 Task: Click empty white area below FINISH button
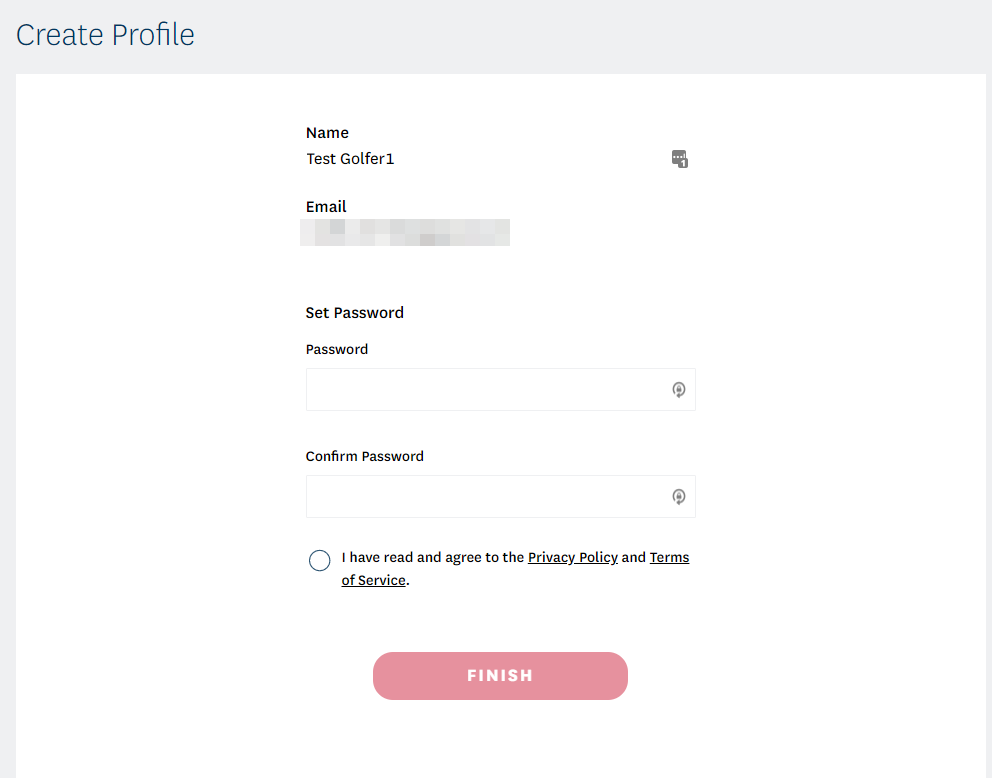pos(500,740)
